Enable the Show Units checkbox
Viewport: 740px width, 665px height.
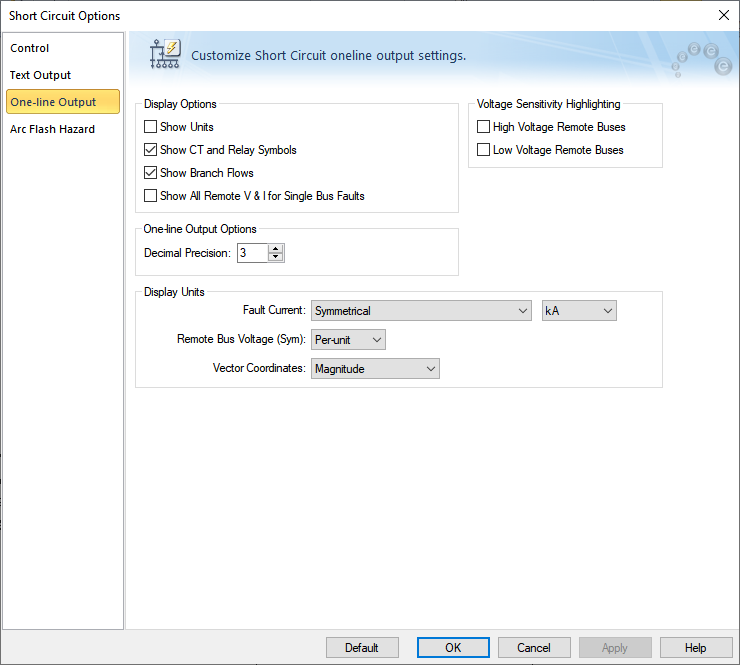pyautogui.click(x=151, y=127)
